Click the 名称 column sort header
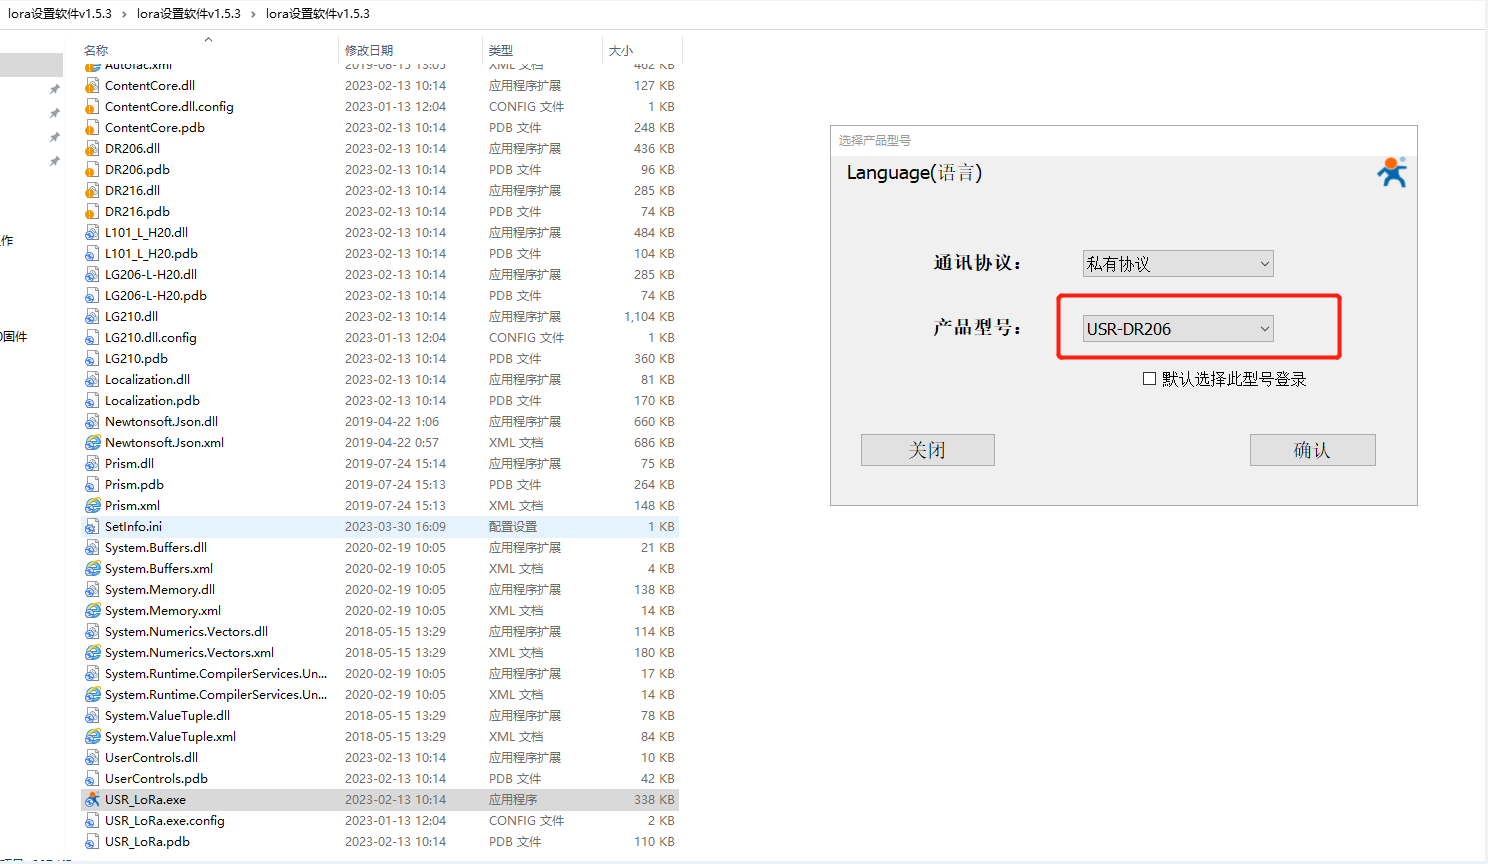1488x864 pixels. (x=96, y=50)
